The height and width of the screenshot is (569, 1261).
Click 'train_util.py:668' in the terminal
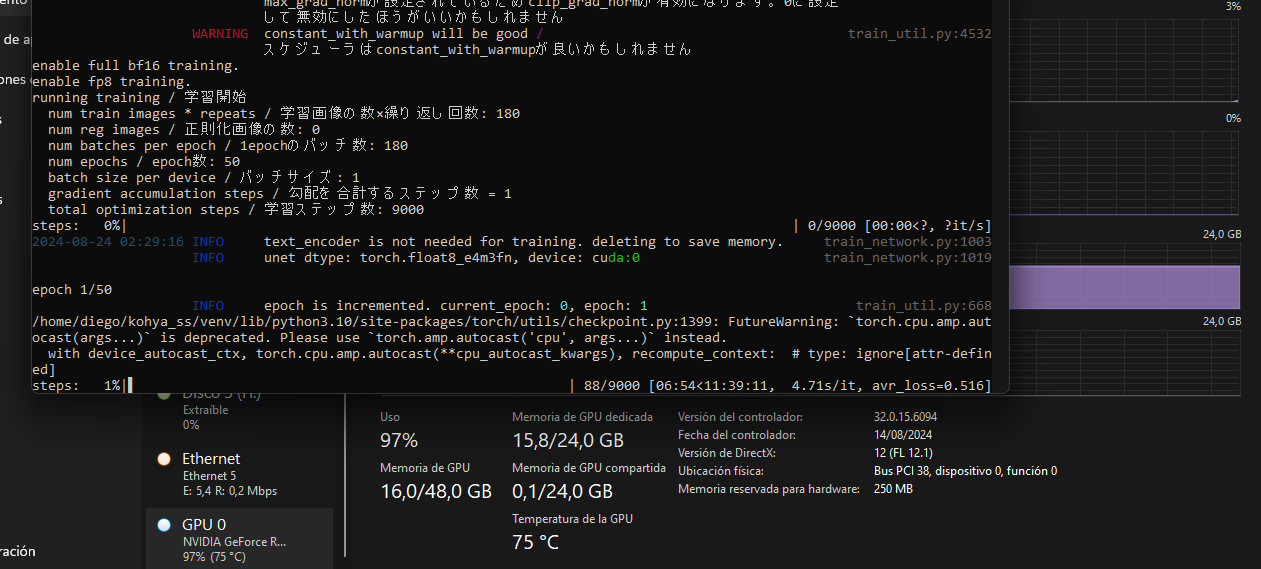point(923,306)
